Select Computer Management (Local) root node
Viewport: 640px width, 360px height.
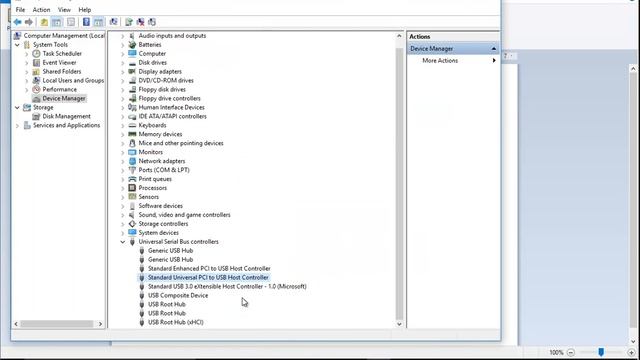64,36
